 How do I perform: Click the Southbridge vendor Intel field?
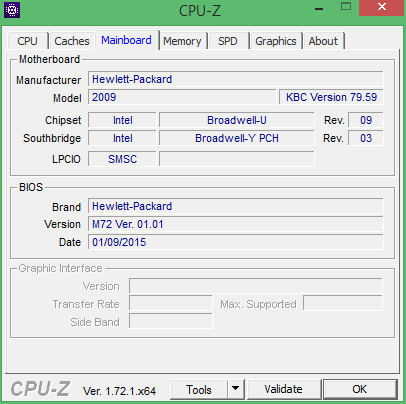[122, 138]
